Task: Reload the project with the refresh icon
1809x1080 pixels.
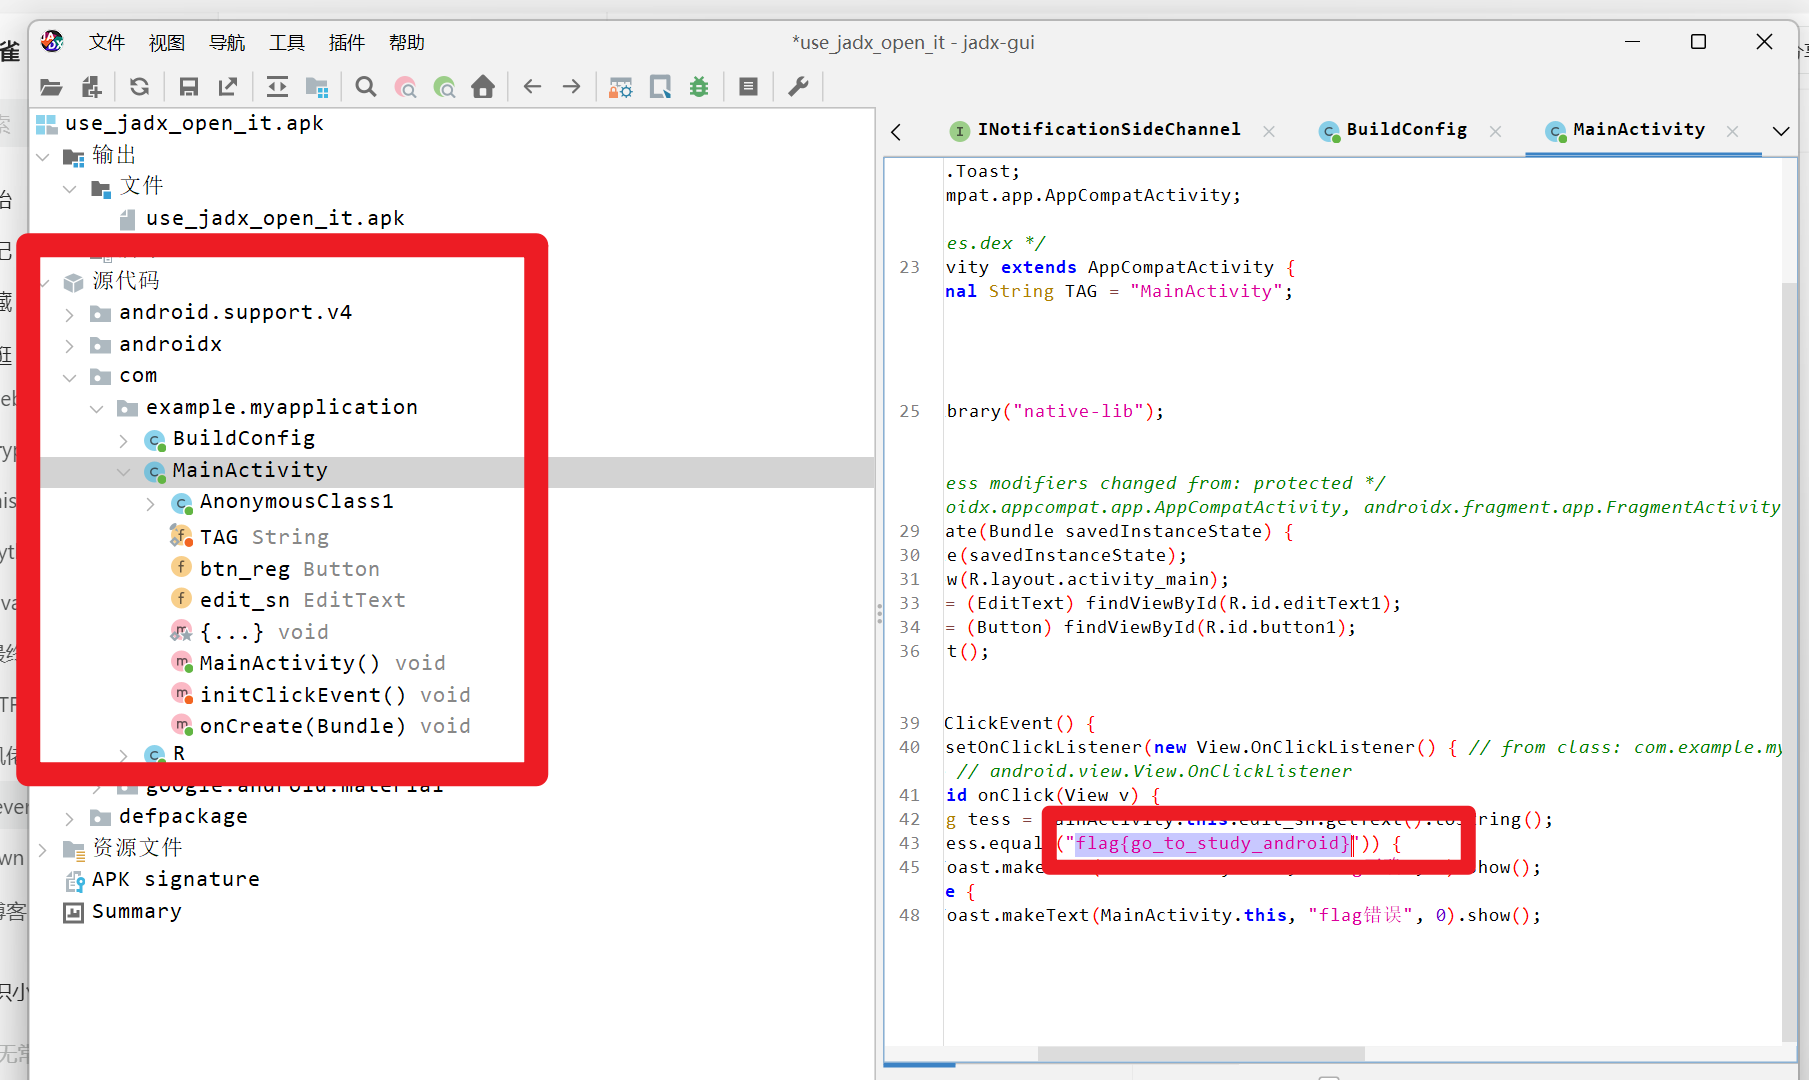Action: click(140, 87)
